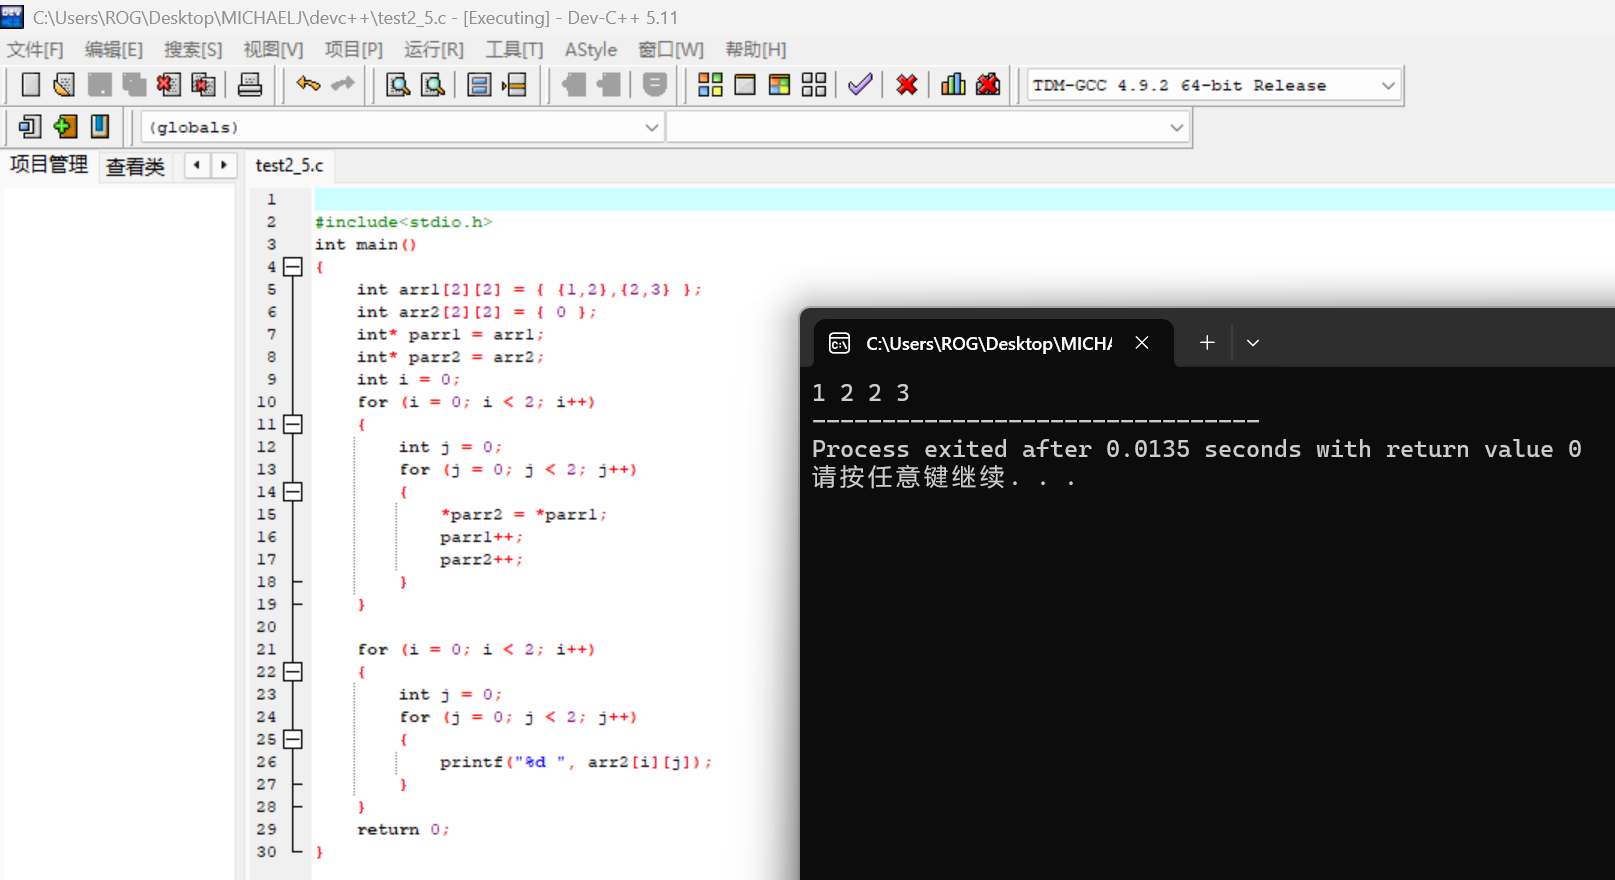The image size is (1615, 880).
Task: Open the 视图[V] menu
Action: point(273,50)
